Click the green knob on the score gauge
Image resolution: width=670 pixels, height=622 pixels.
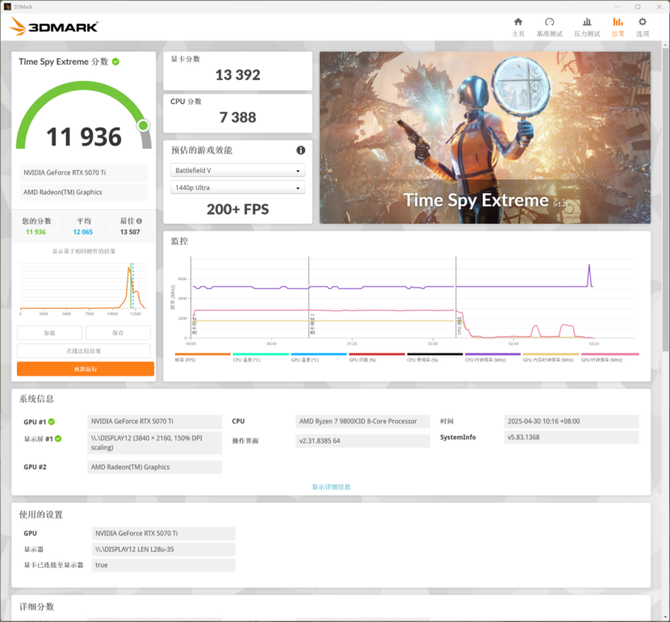143,125
